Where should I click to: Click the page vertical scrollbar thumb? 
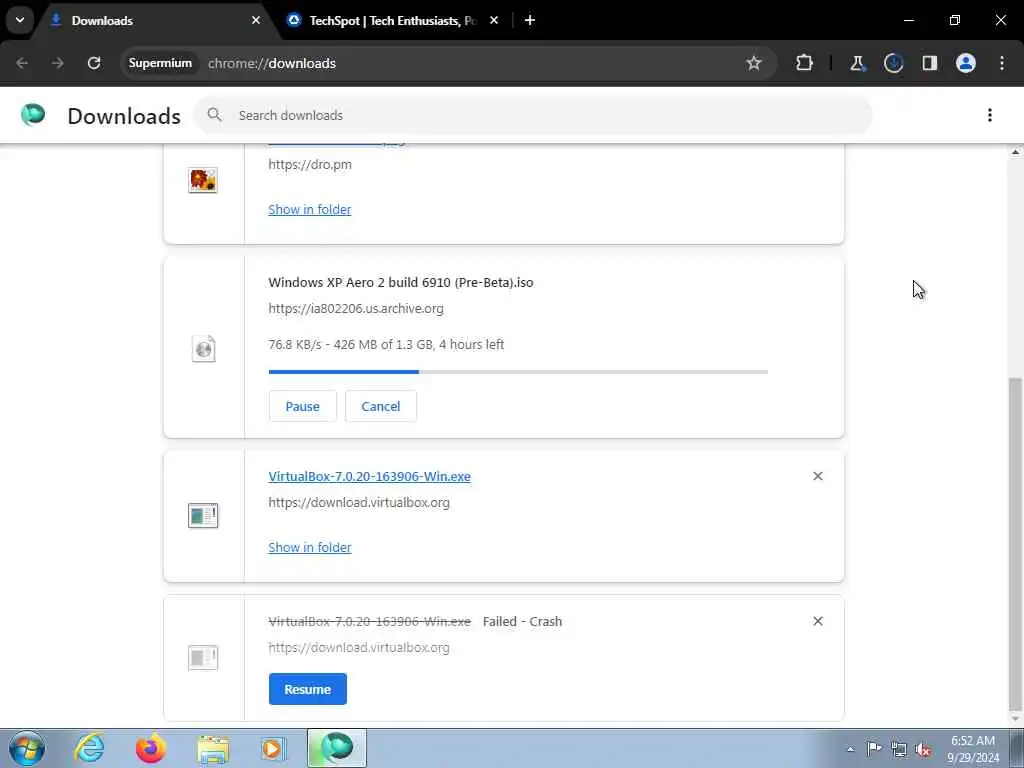(x=1016, y=542)
